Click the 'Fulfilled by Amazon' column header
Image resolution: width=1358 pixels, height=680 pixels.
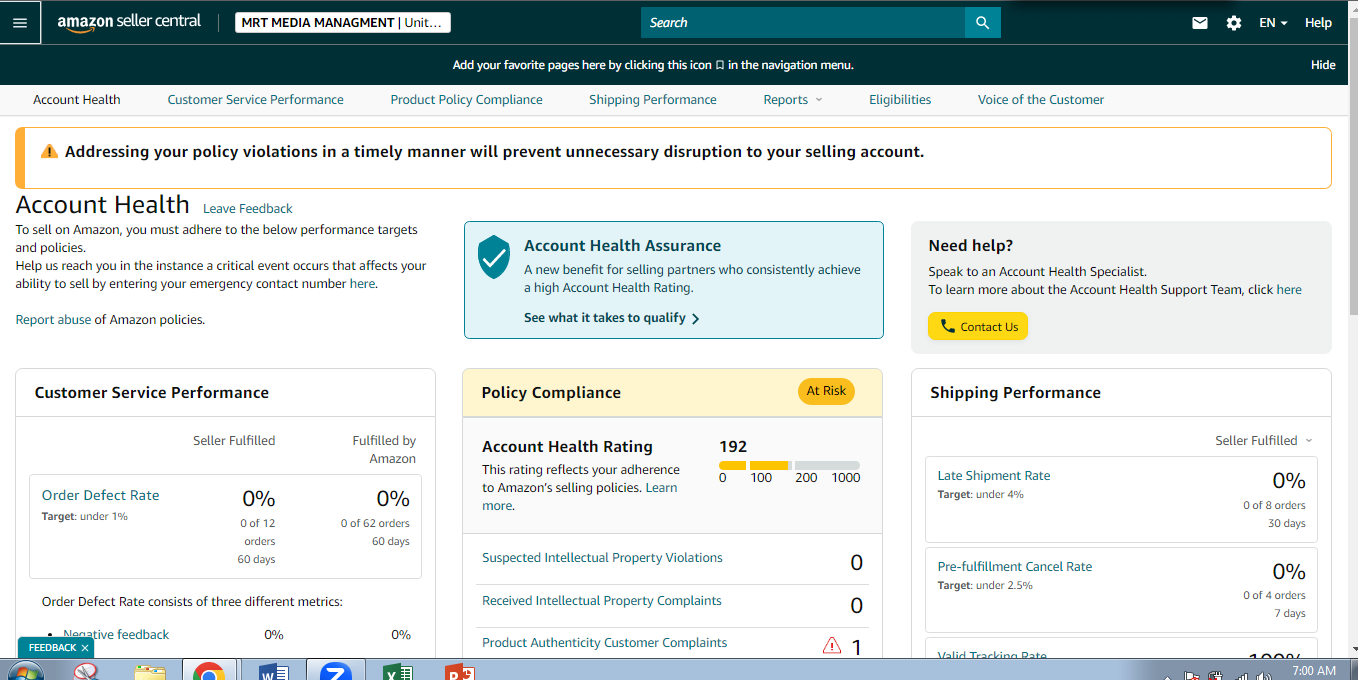point(384,449)
